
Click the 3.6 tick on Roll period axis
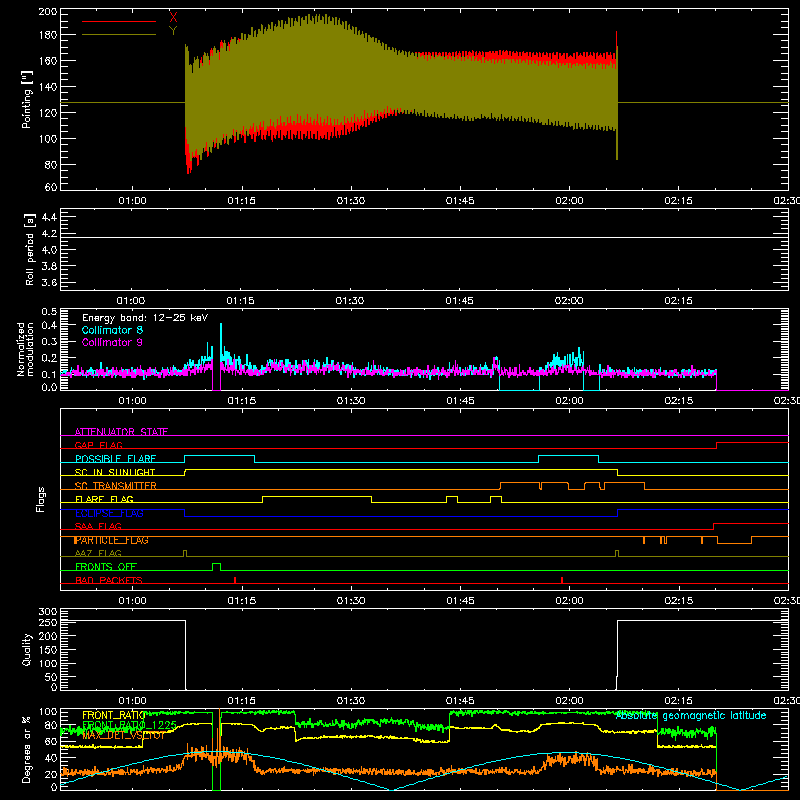49,283
